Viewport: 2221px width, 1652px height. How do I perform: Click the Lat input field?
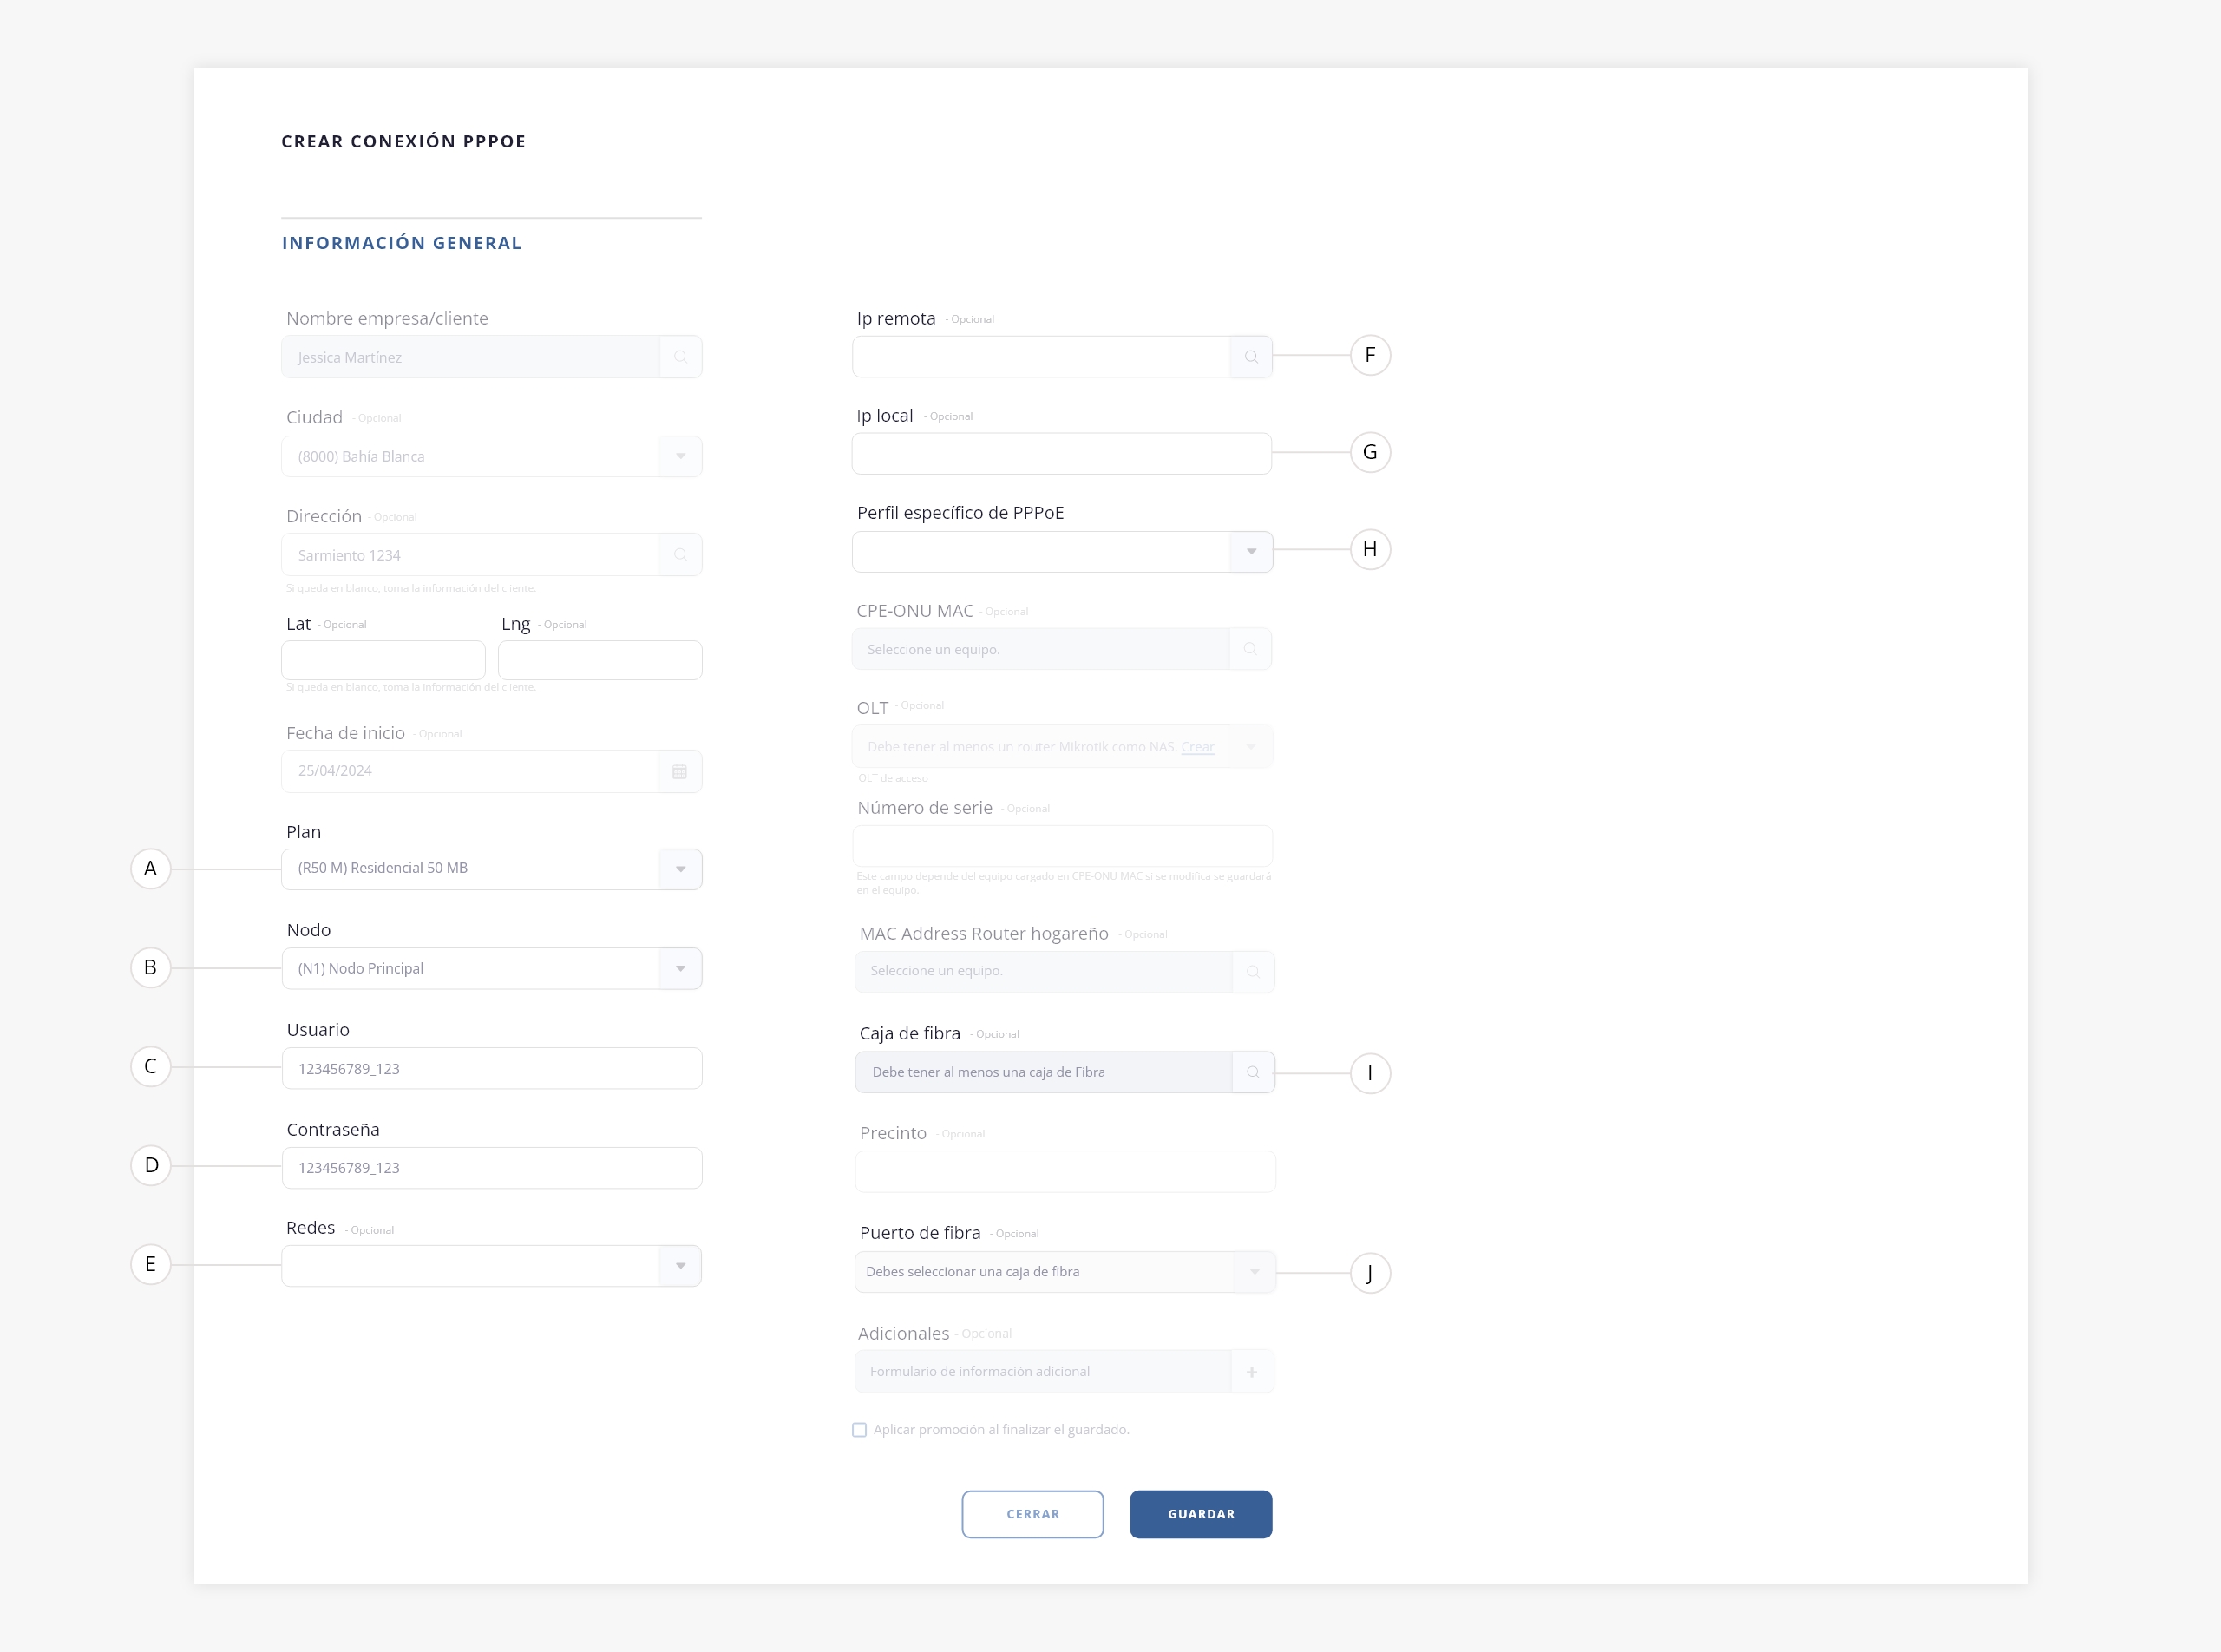383,660
